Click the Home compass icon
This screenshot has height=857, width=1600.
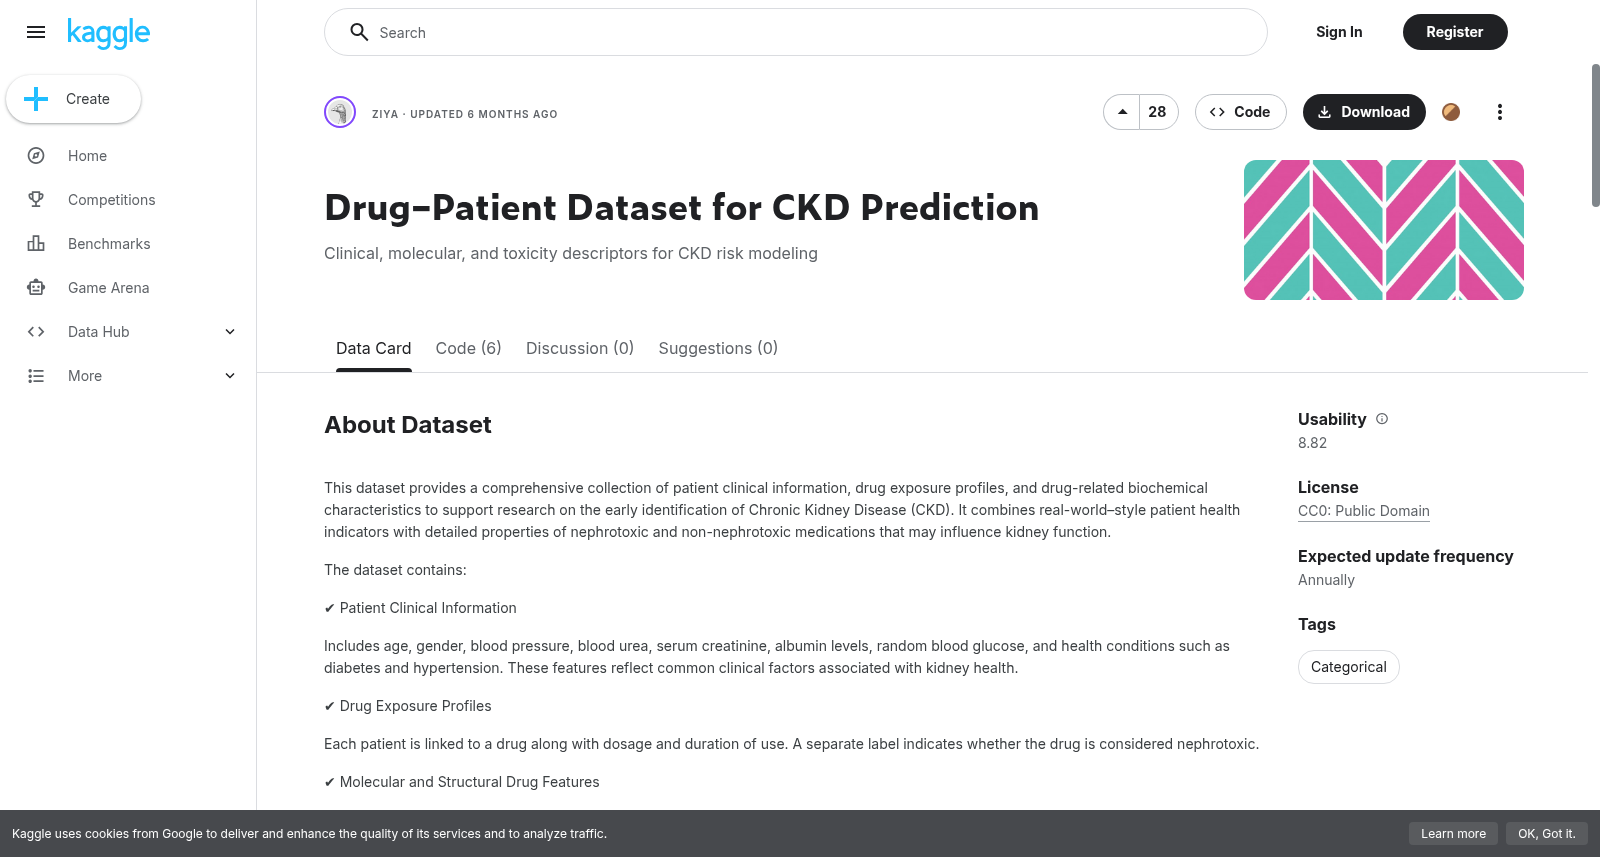[x=36, y=156]
